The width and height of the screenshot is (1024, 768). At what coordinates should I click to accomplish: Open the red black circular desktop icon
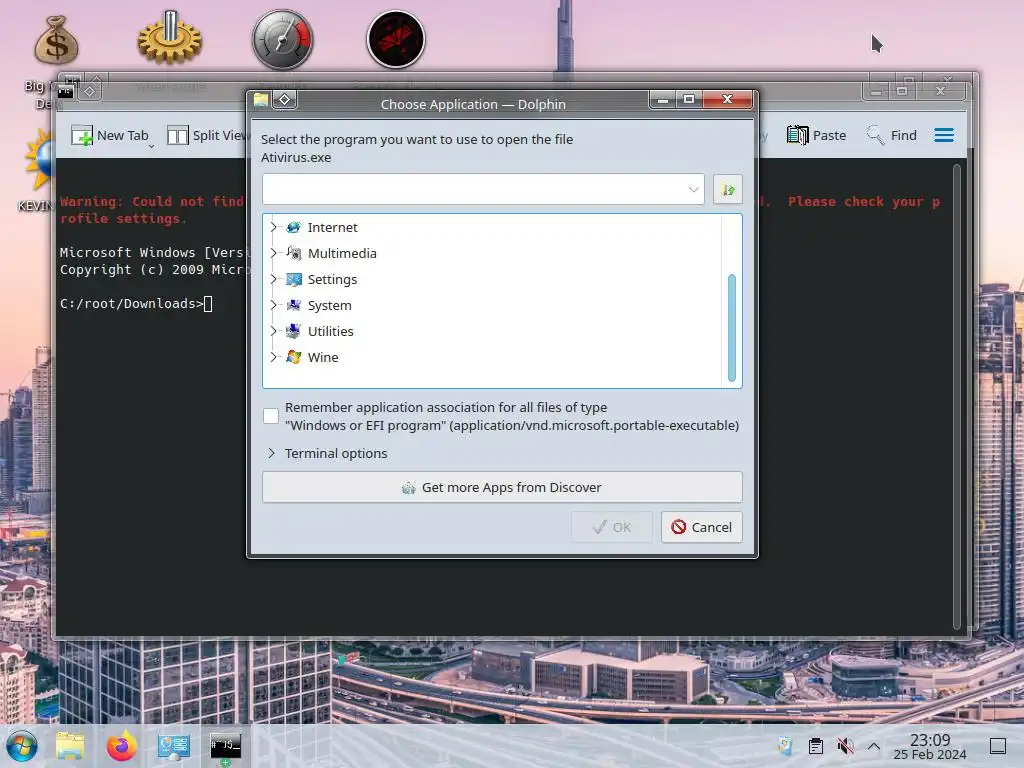pos(396,39)
